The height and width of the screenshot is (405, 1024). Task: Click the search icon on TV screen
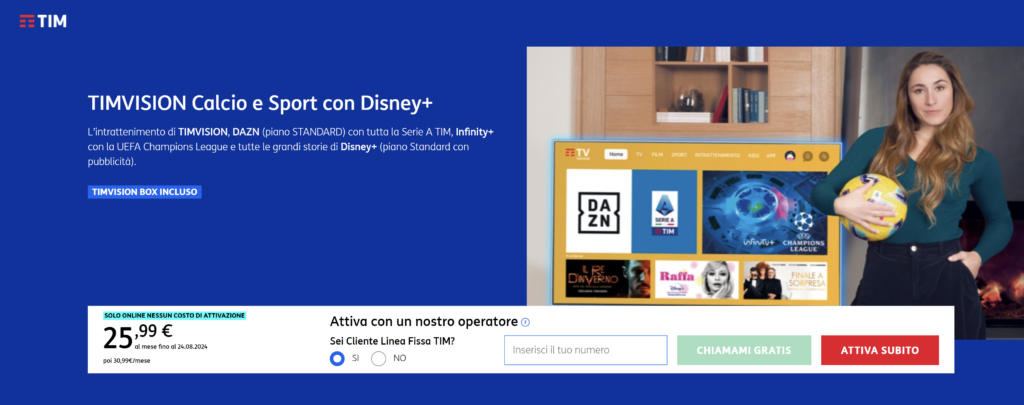(x=824, y=156)
